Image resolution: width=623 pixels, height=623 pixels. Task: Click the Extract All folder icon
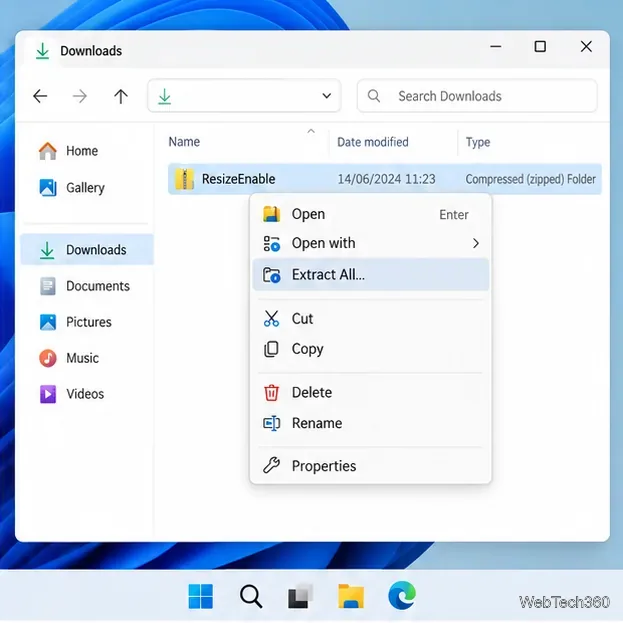coord(272,275)
